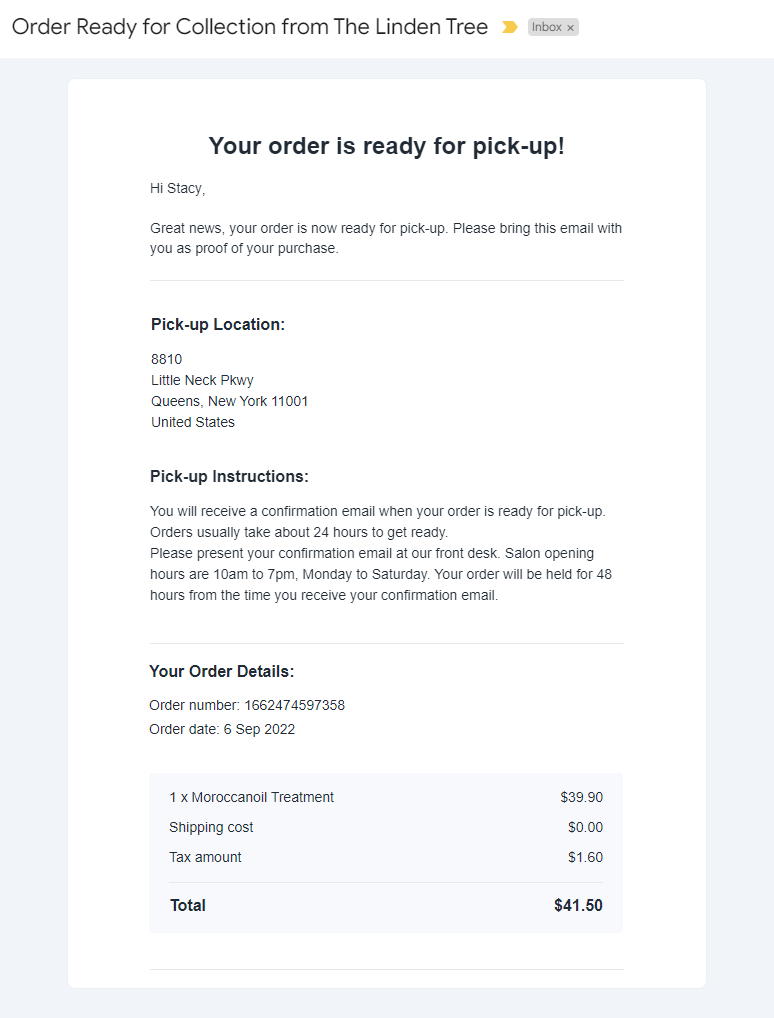
Task: Click the 'Your order is ready for pick-up!' heading
Action: pyautogui.click(x=386, y=146)
